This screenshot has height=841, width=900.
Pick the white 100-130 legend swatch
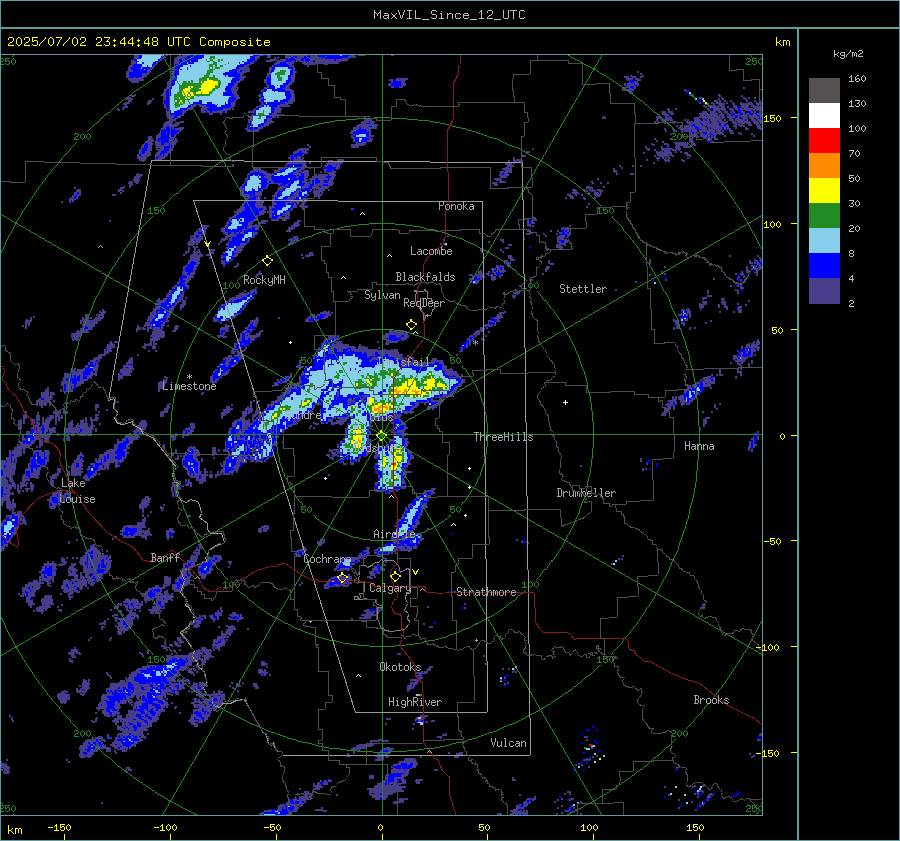point(824,116)
